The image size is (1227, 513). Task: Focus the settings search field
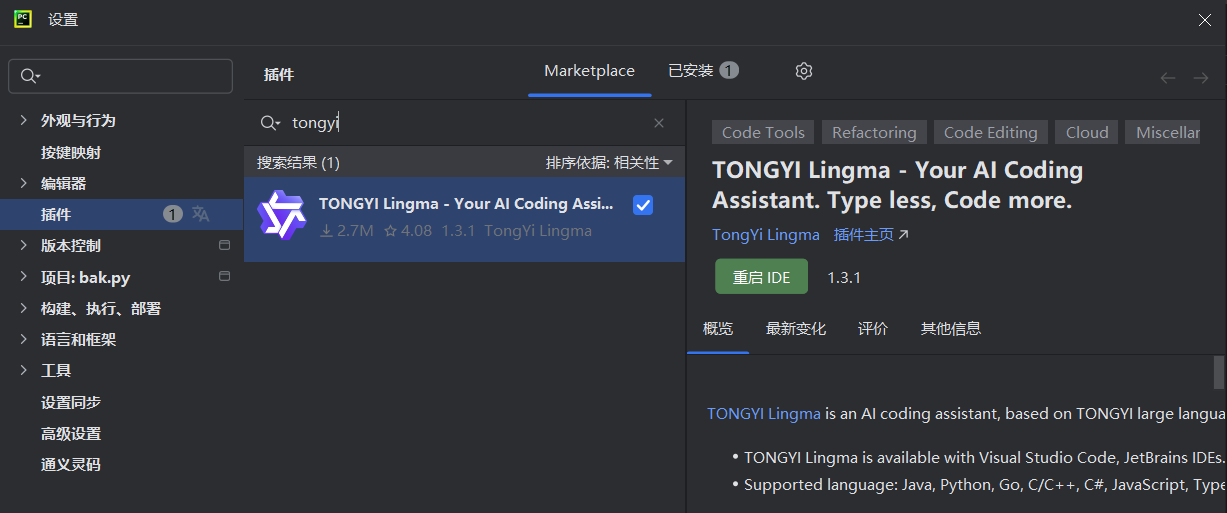pos(121,76)
